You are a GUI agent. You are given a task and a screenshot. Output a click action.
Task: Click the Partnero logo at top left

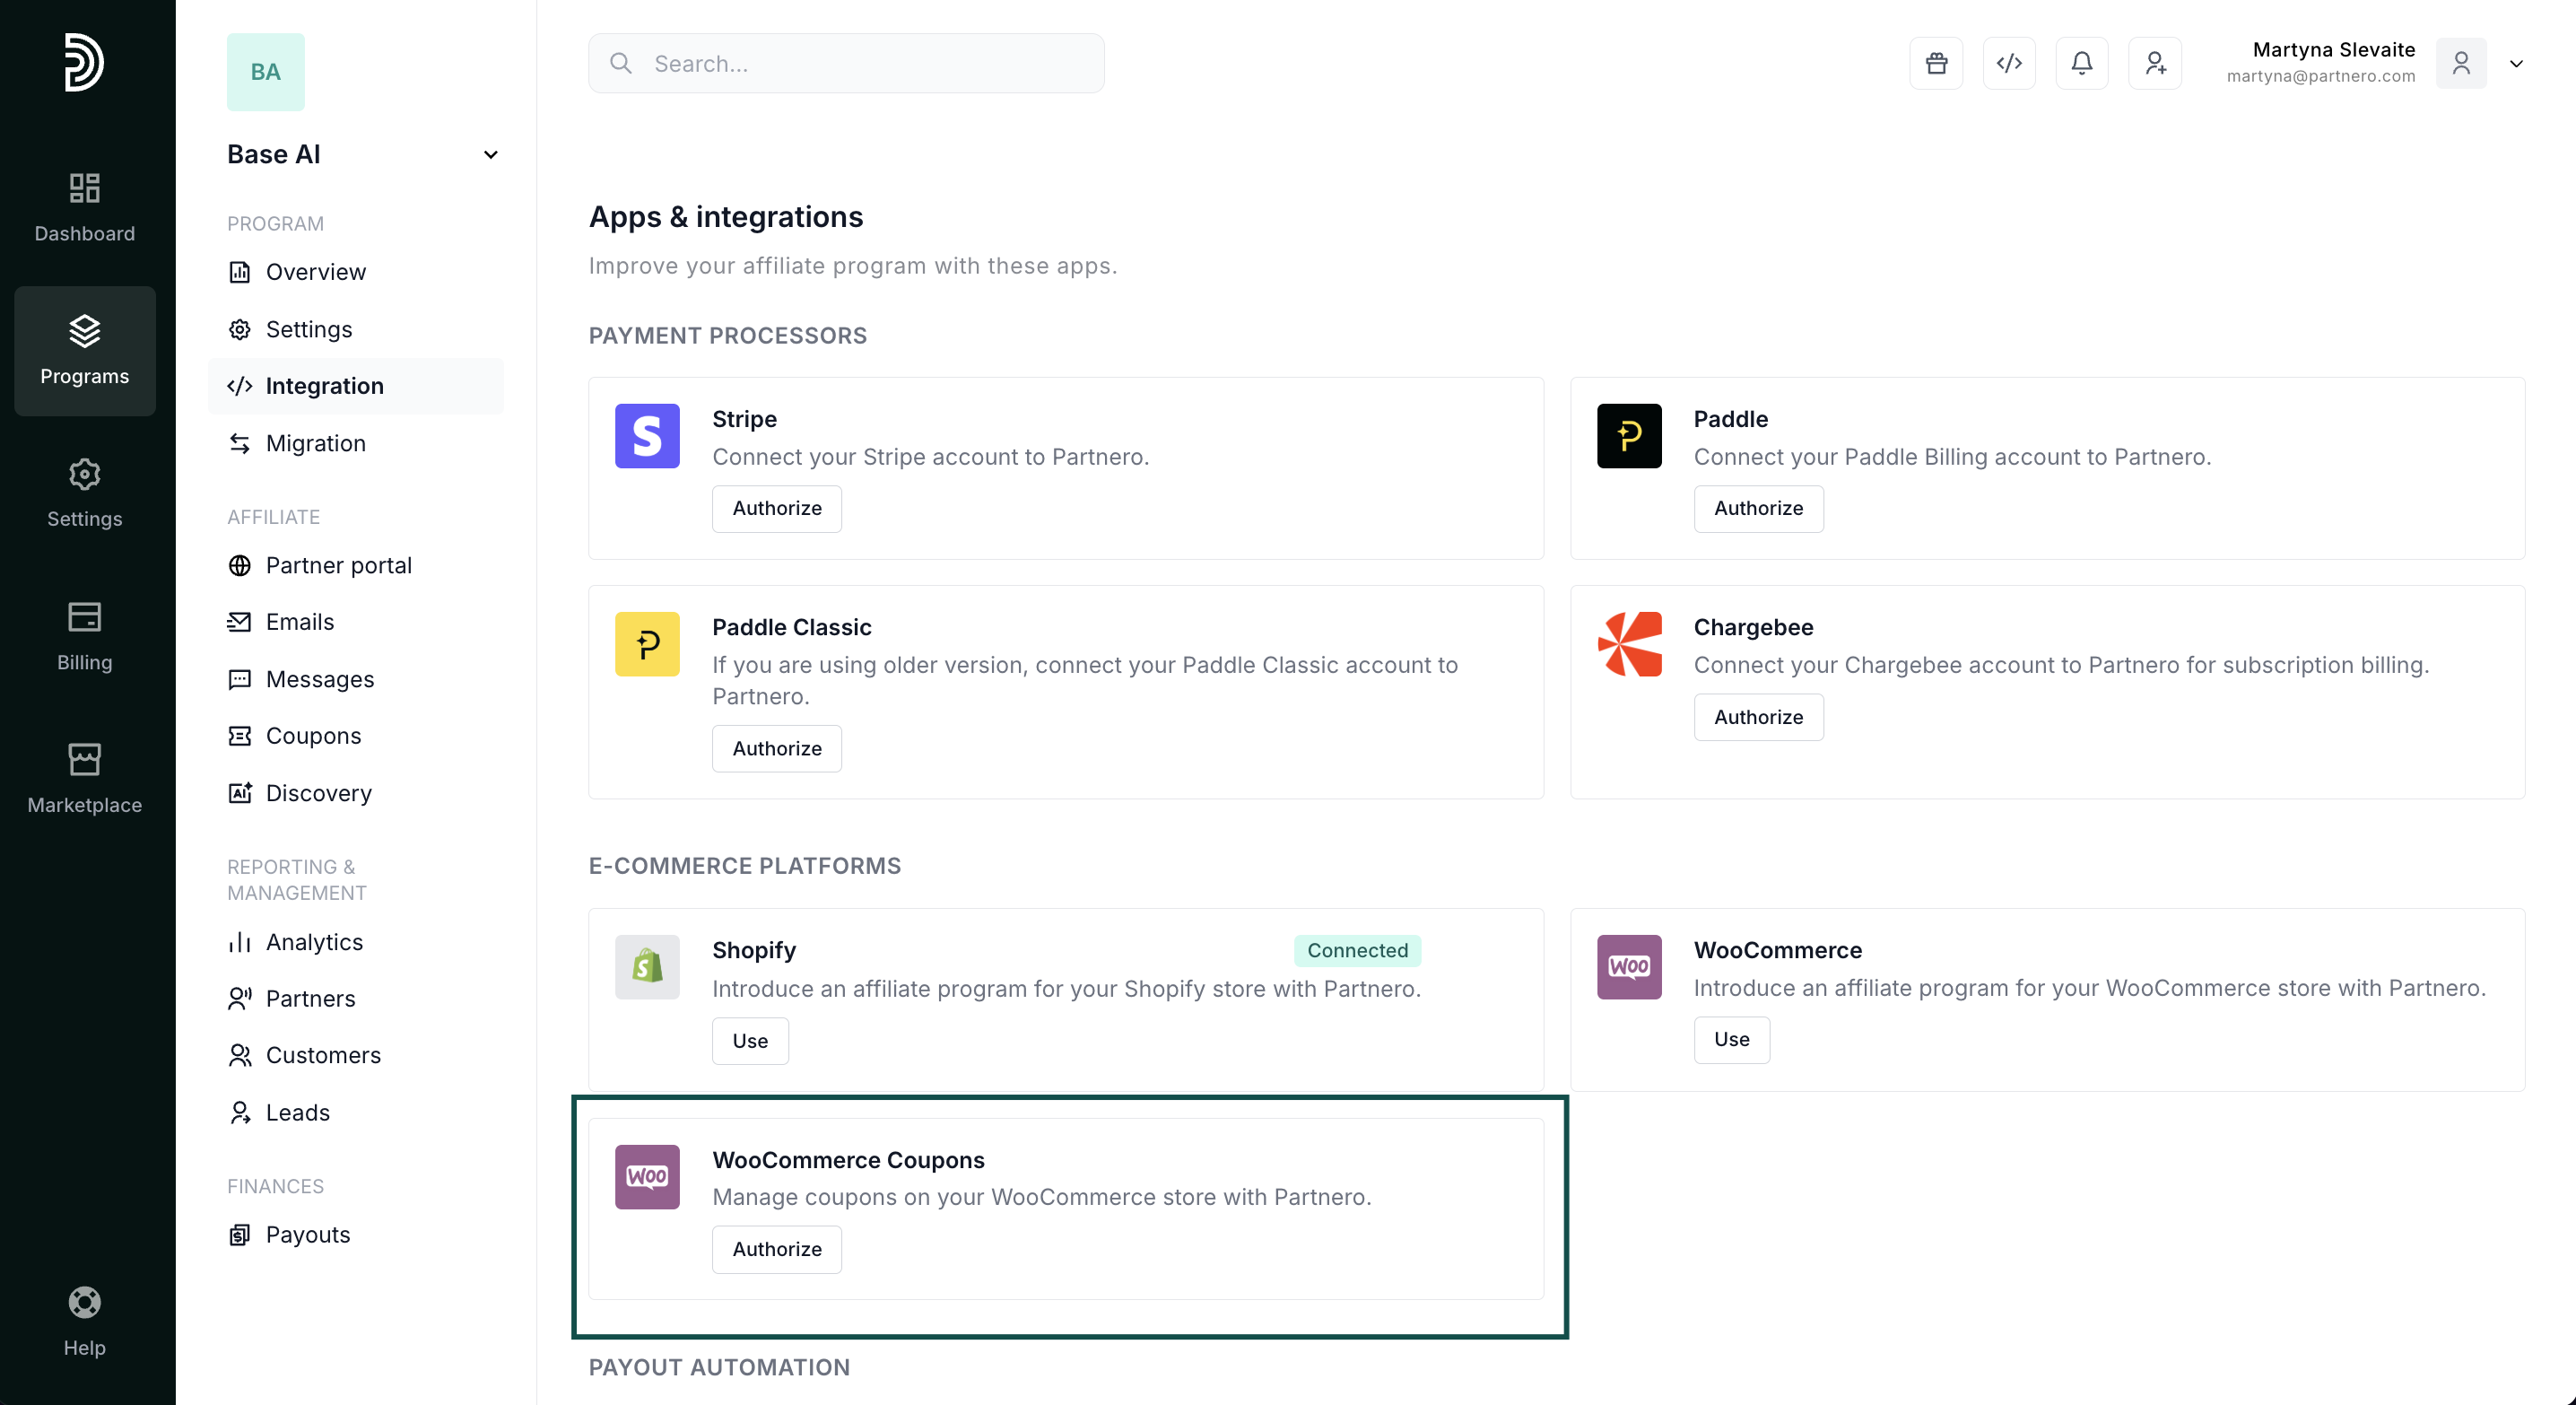(x=83, y=62)
